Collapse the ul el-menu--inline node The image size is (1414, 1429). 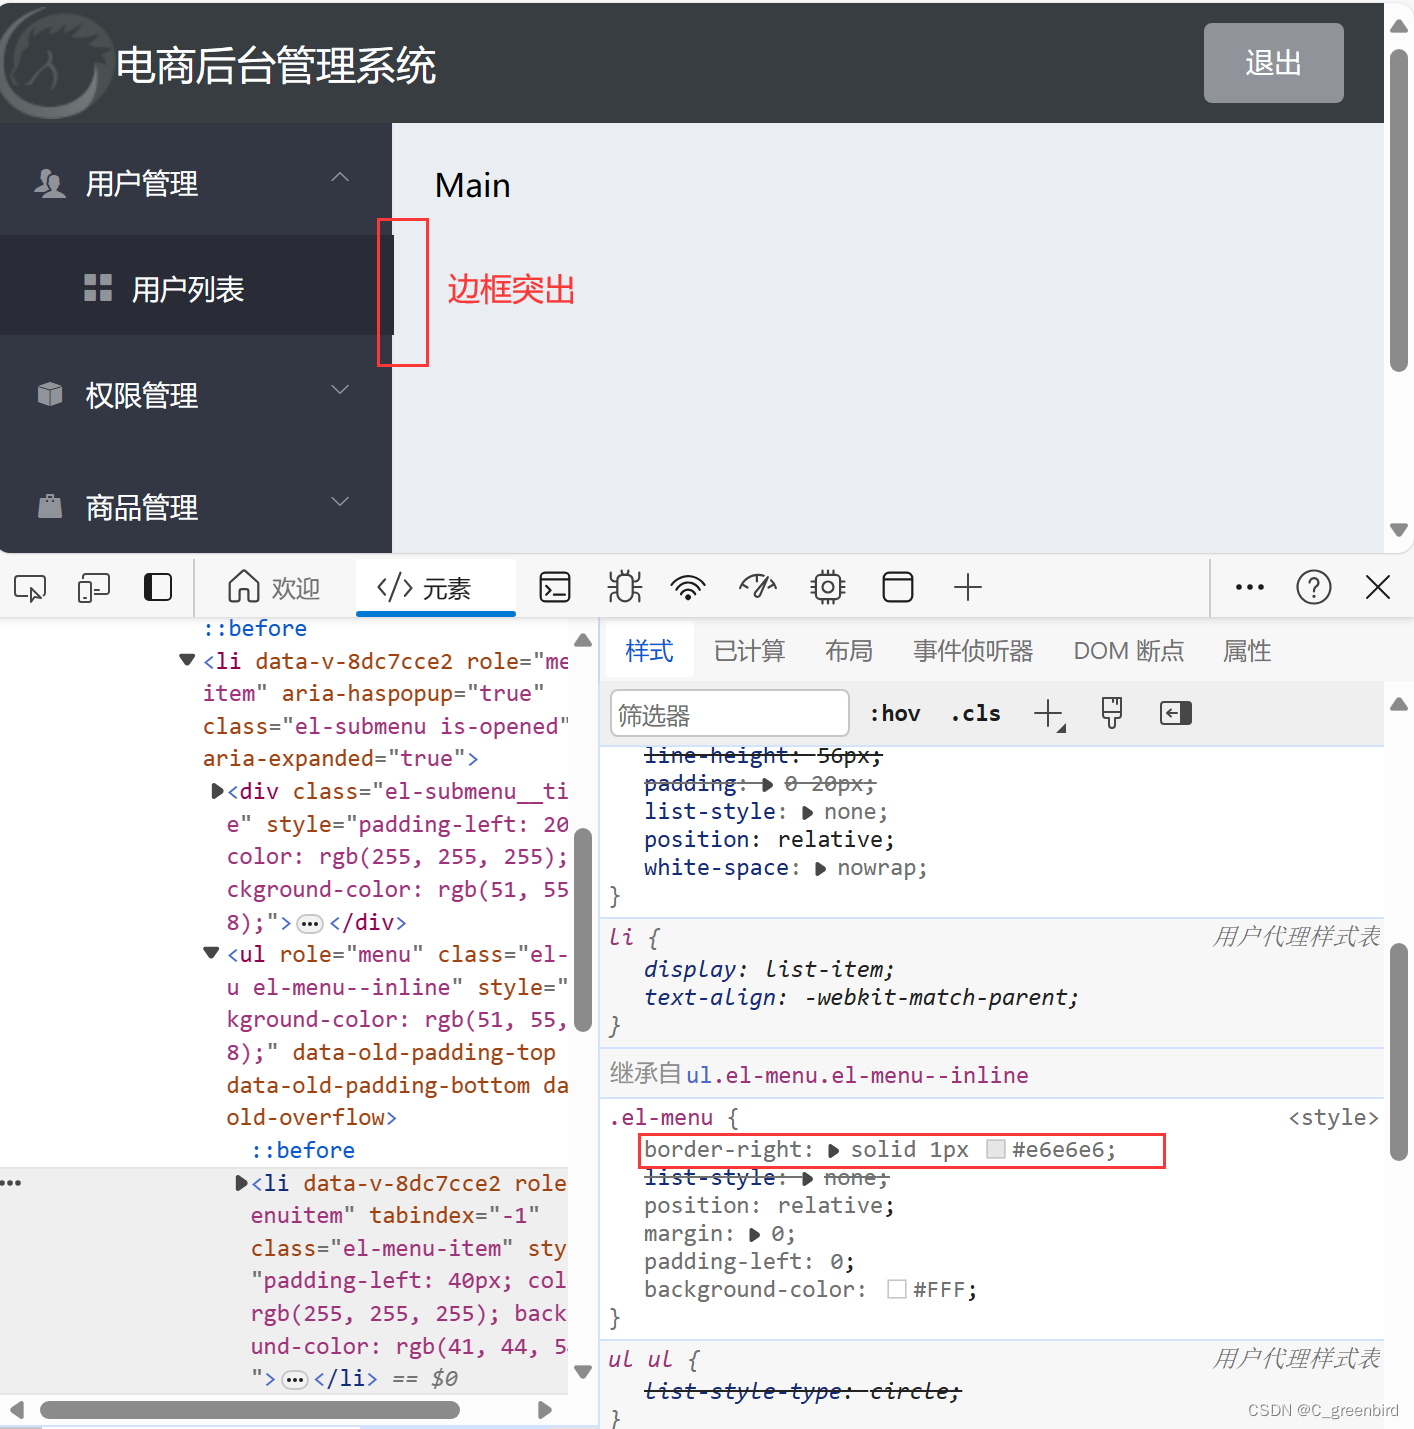(x=211, y=953)
